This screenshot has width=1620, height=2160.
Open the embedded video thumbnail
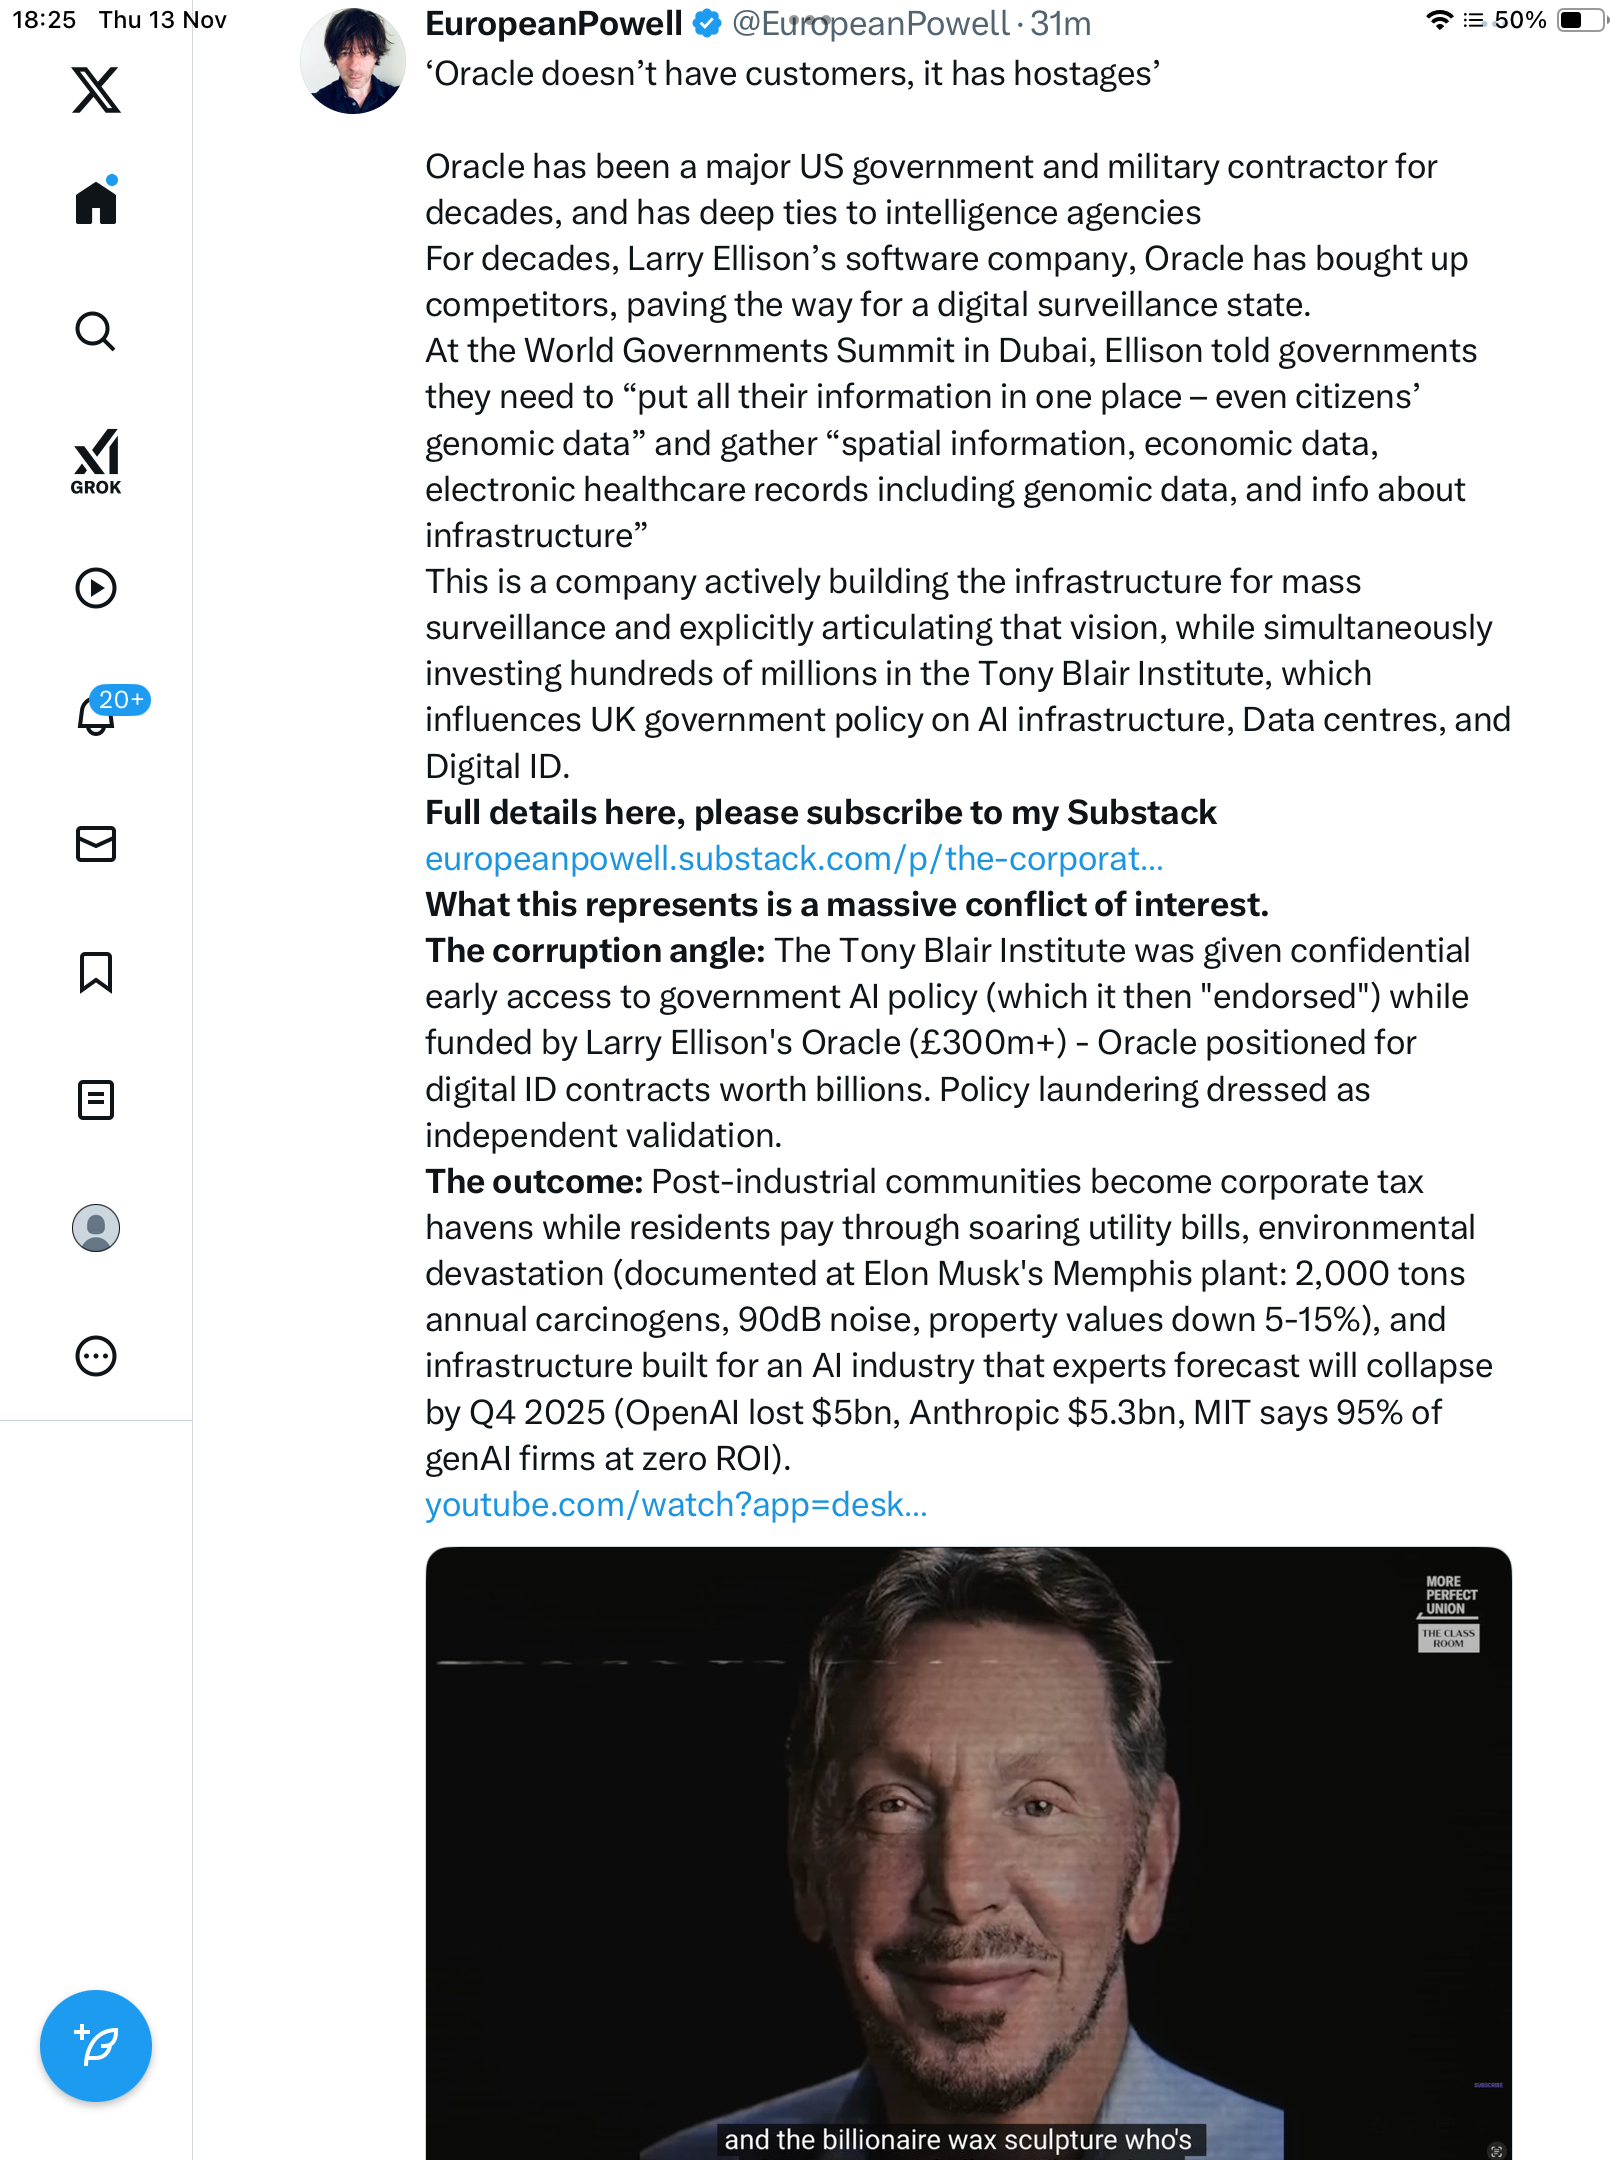click(x=968, y=1852)
